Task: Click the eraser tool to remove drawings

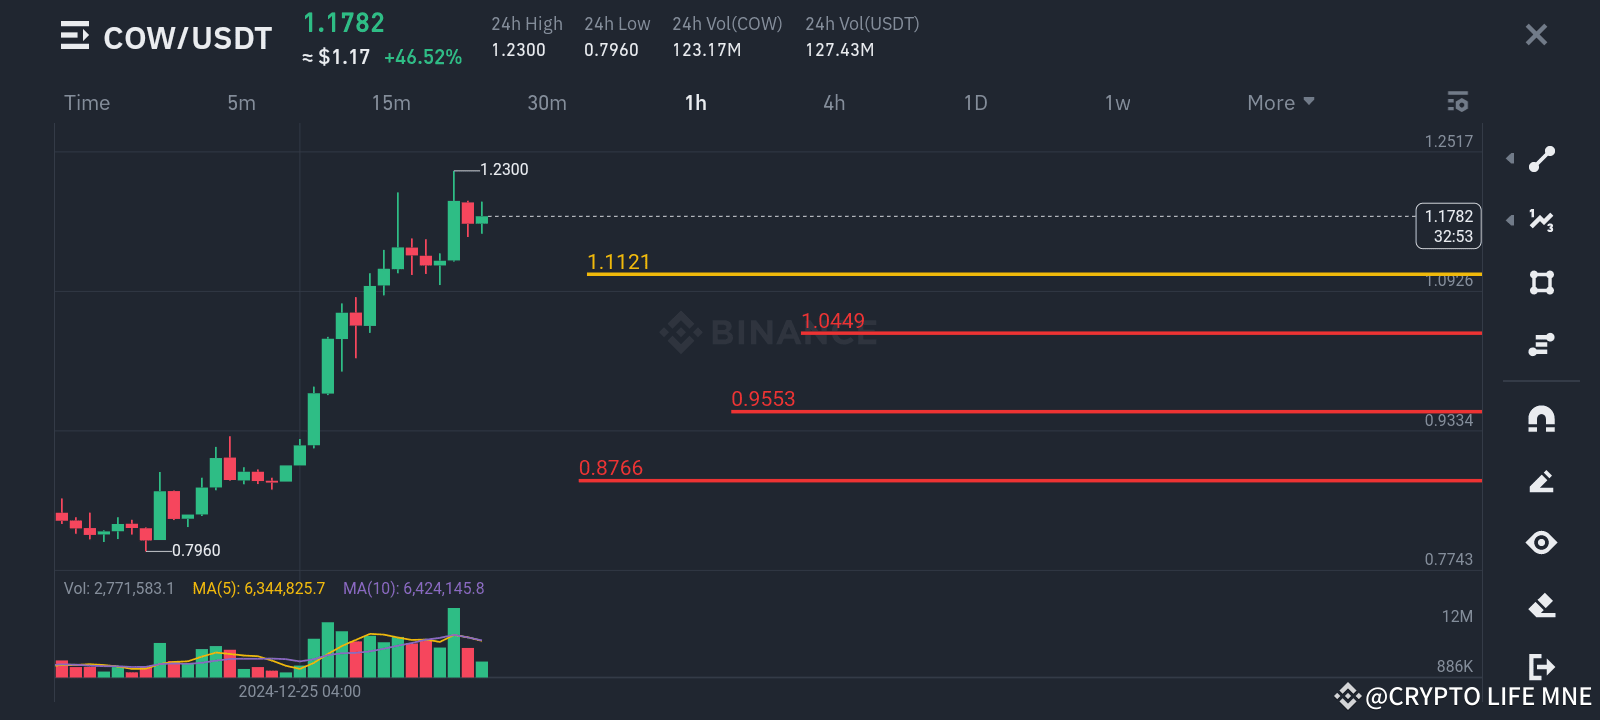Action: coord(1541,604)
